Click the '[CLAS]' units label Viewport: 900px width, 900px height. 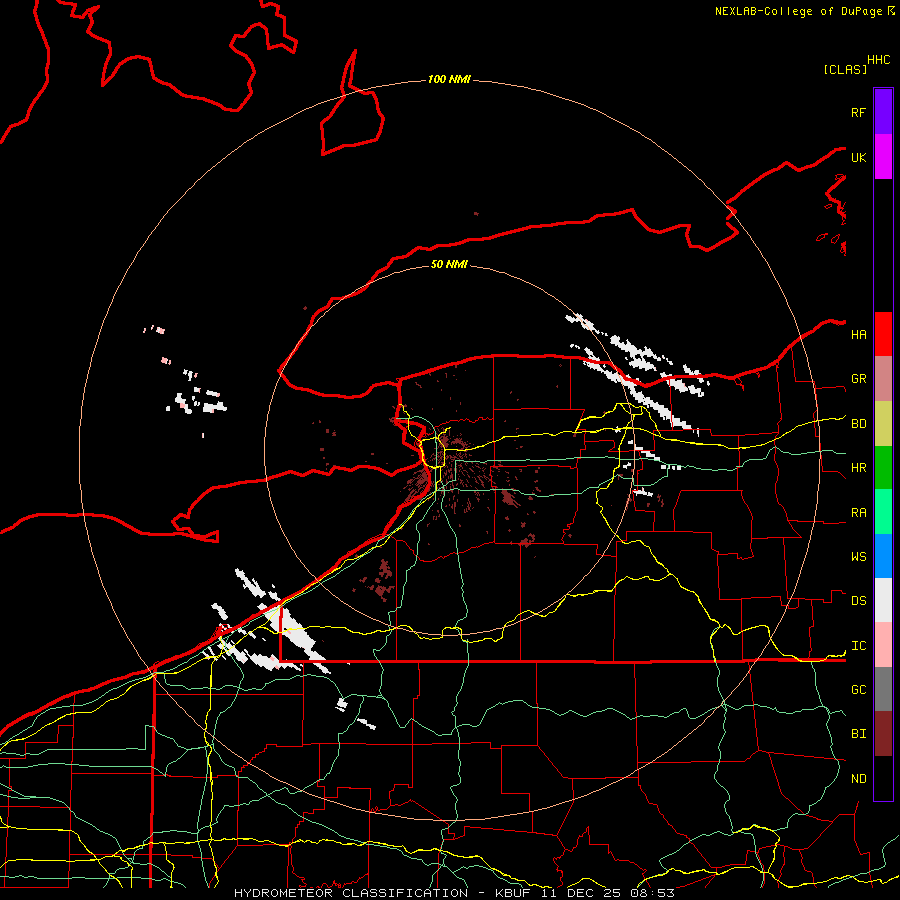pos(845,69)
